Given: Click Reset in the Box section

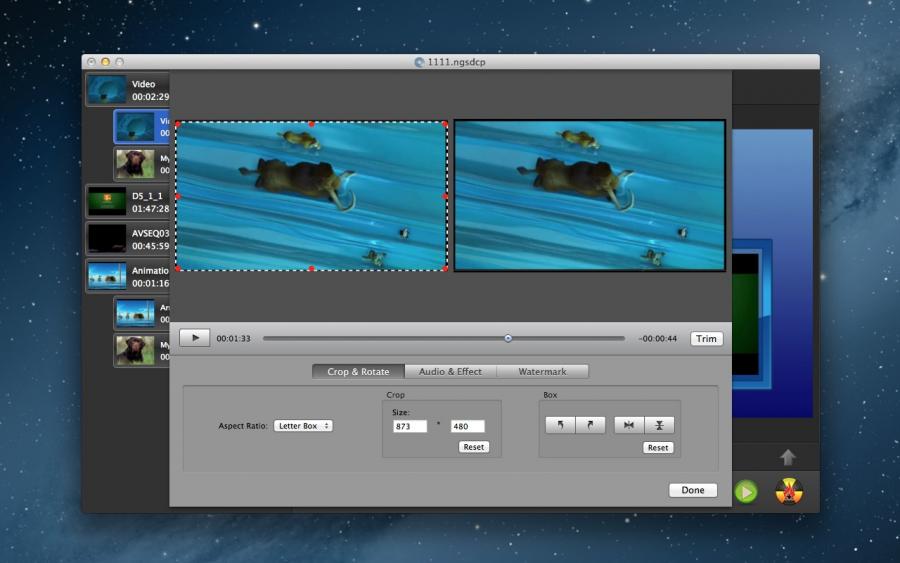Looking at the screenshot, I should tap(658, 448).
